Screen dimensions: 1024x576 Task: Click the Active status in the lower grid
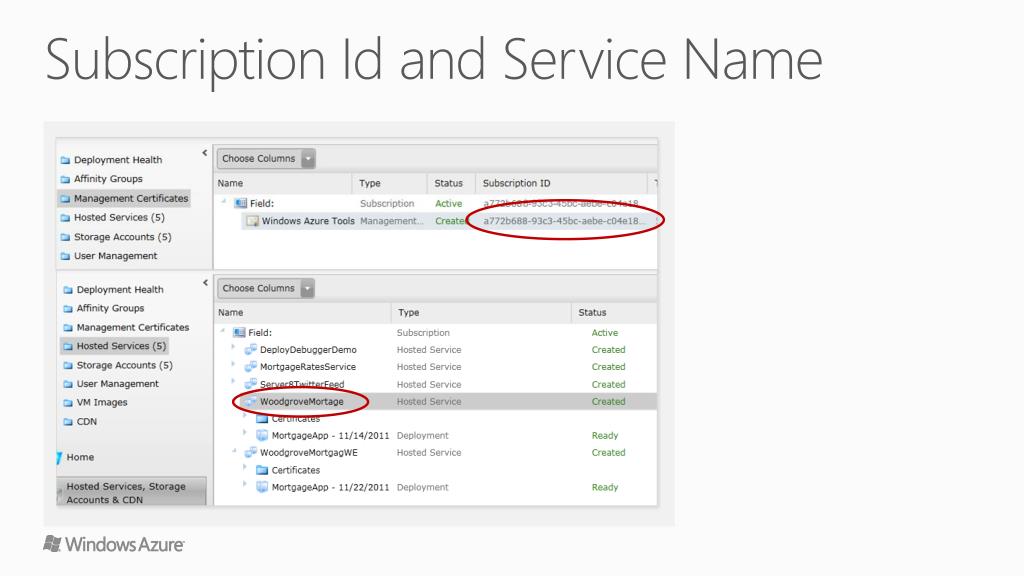click(x=605, y=333)
